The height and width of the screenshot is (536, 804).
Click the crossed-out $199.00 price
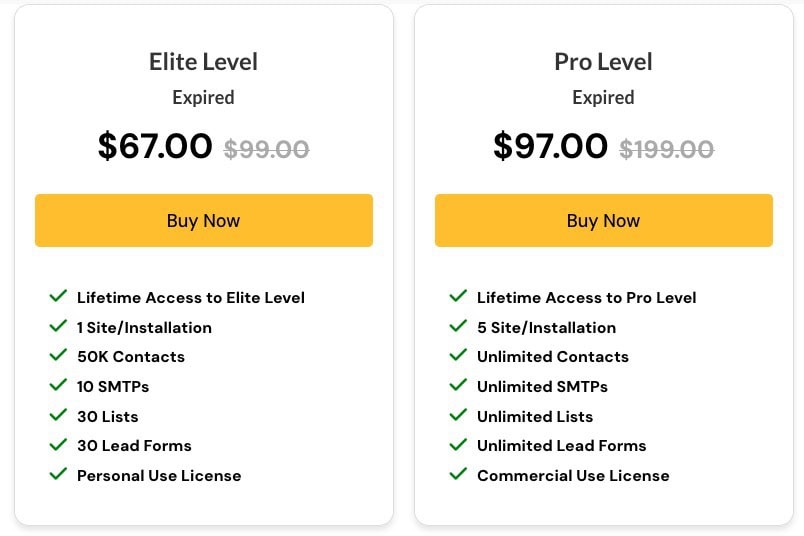667,149
